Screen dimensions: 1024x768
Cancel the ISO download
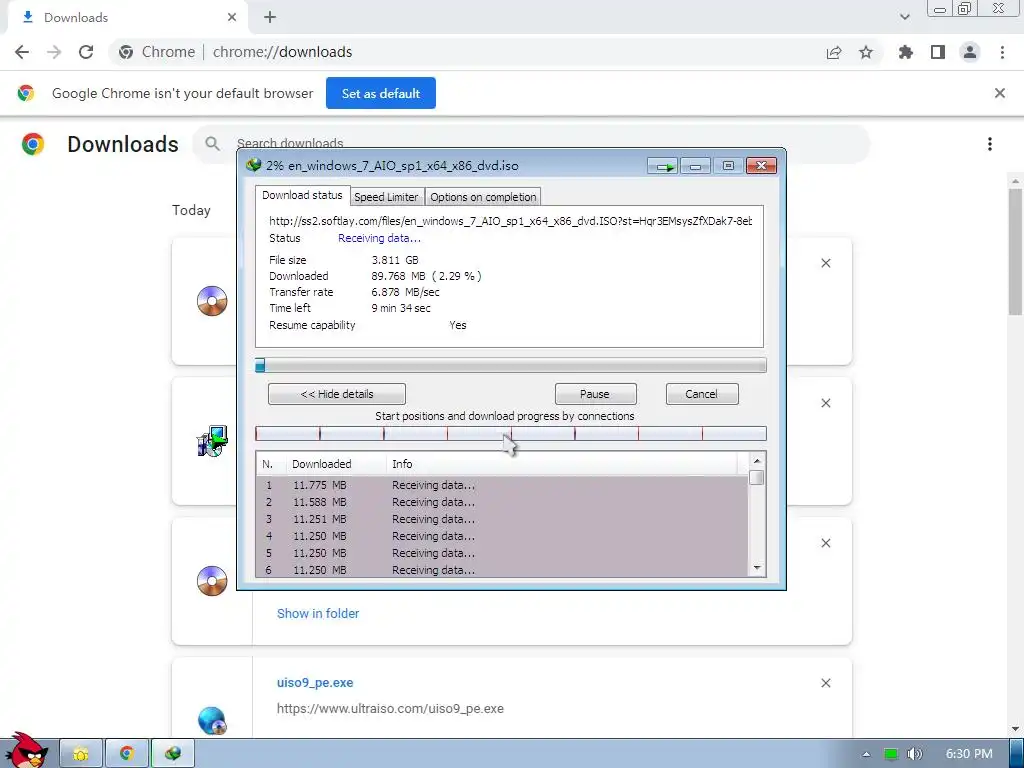tap(701, 394)
